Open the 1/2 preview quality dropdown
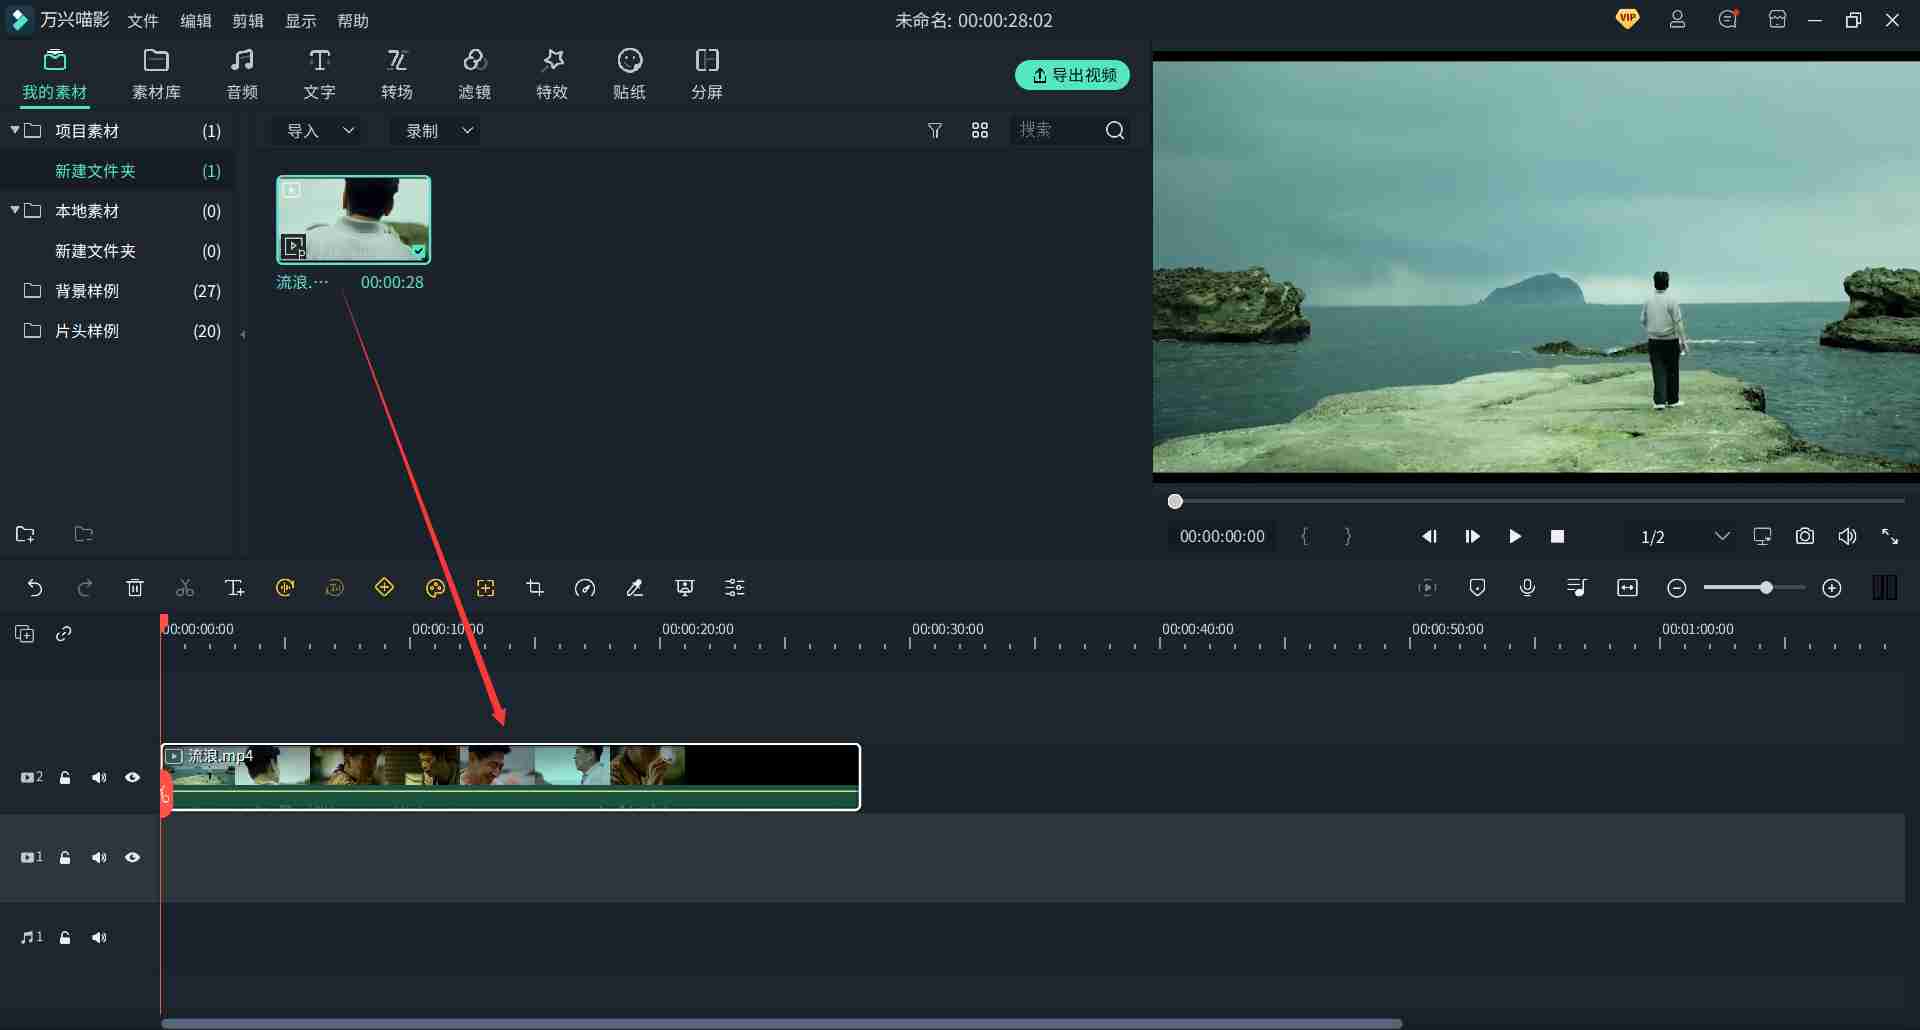The height and width of the screenshot is (1030, 1920). [1685, 537]
